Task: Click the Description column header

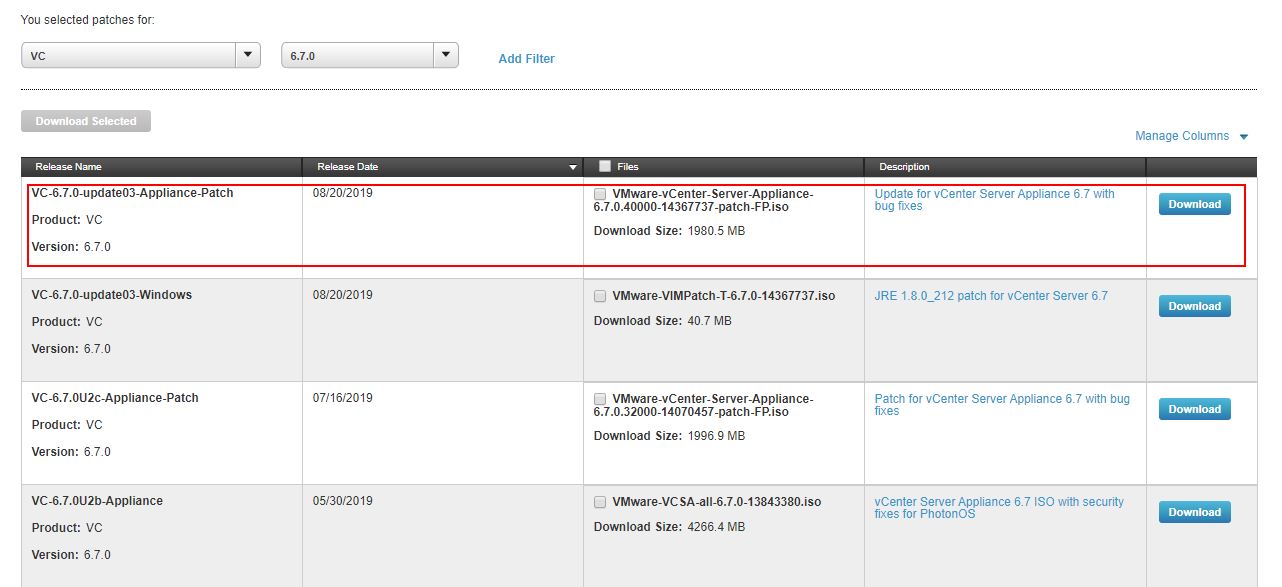Action: click(x=1005, y=167)
